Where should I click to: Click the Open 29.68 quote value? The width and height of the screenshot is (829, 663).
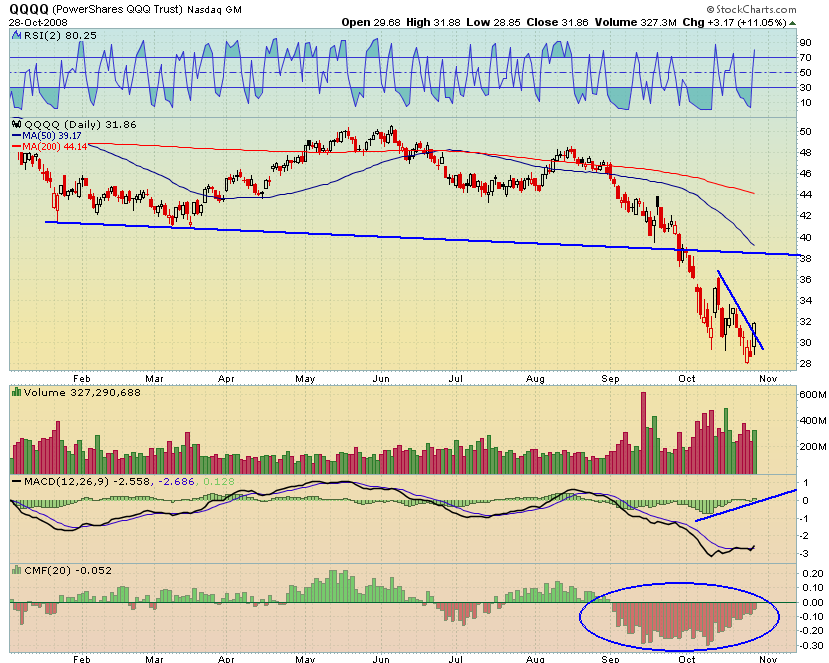pyautogui.click(x=372, y=22)
